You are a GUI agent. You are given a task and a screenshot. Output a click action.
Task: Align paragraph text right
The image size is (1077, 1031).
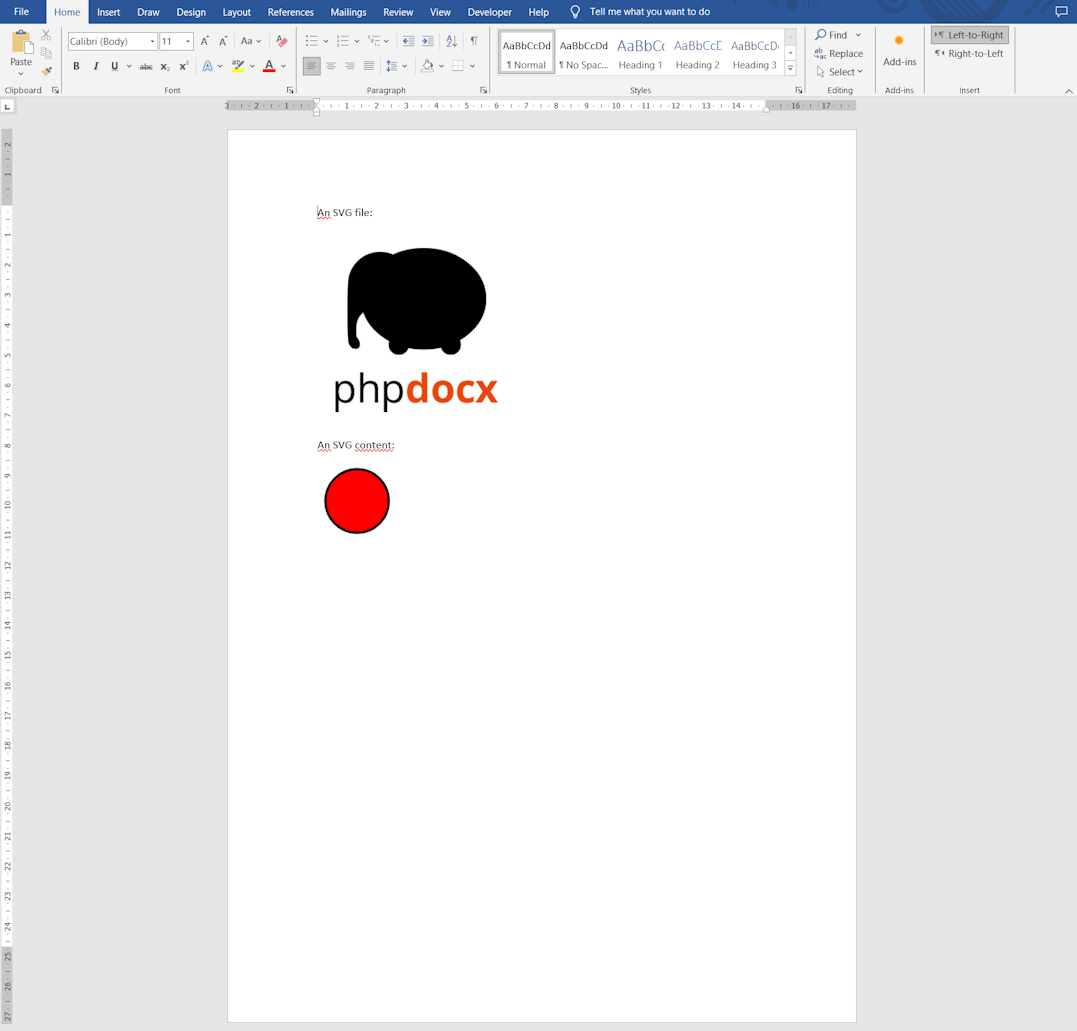(x=350, y=66)
